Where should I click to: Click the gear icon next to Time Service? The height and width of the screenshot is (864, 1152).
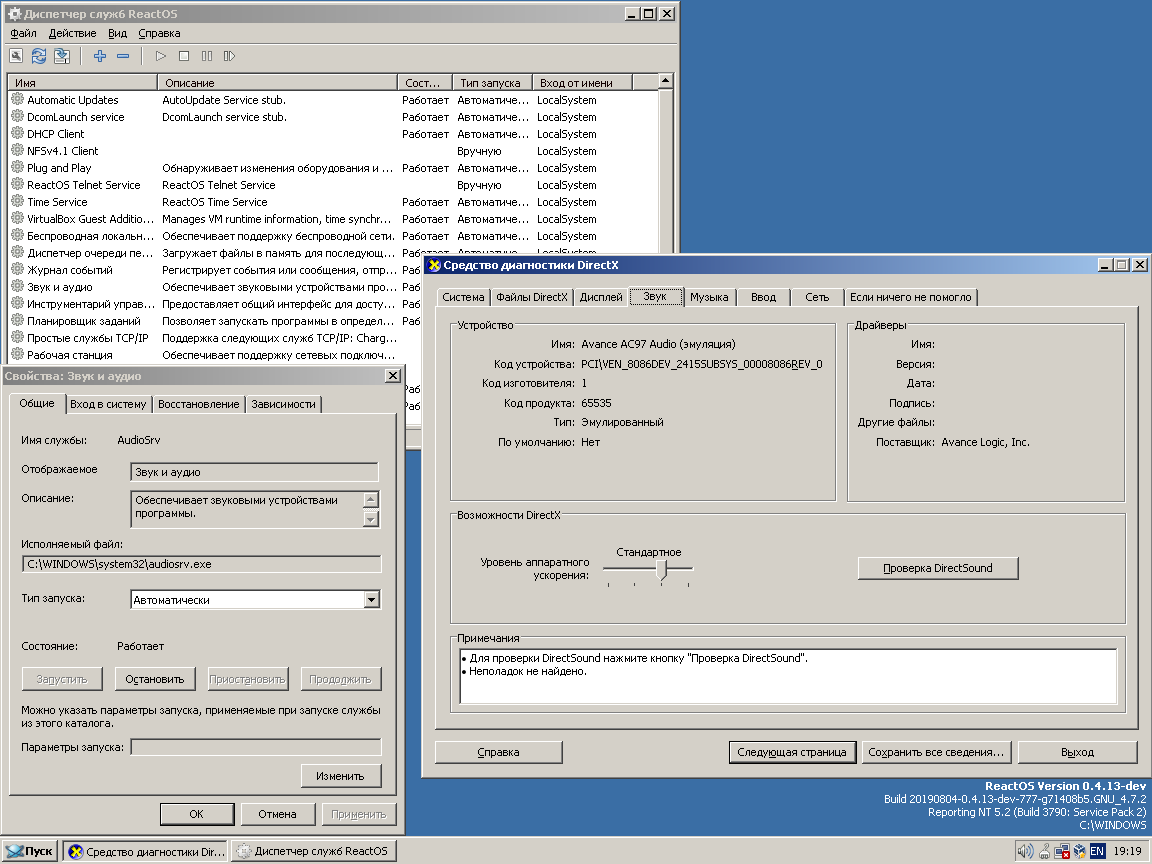[x=18, y=201]
